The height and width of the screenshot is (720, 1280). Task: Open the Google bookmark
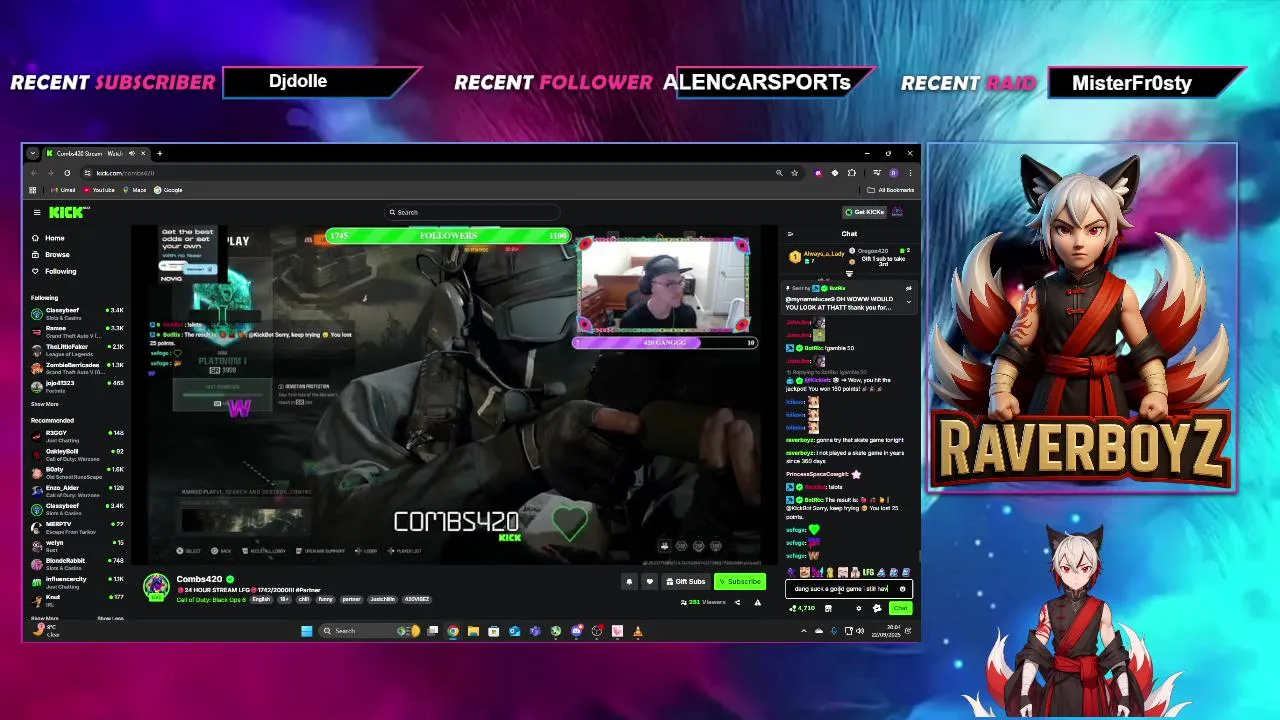pyautogui.click(x=168, y=190)
